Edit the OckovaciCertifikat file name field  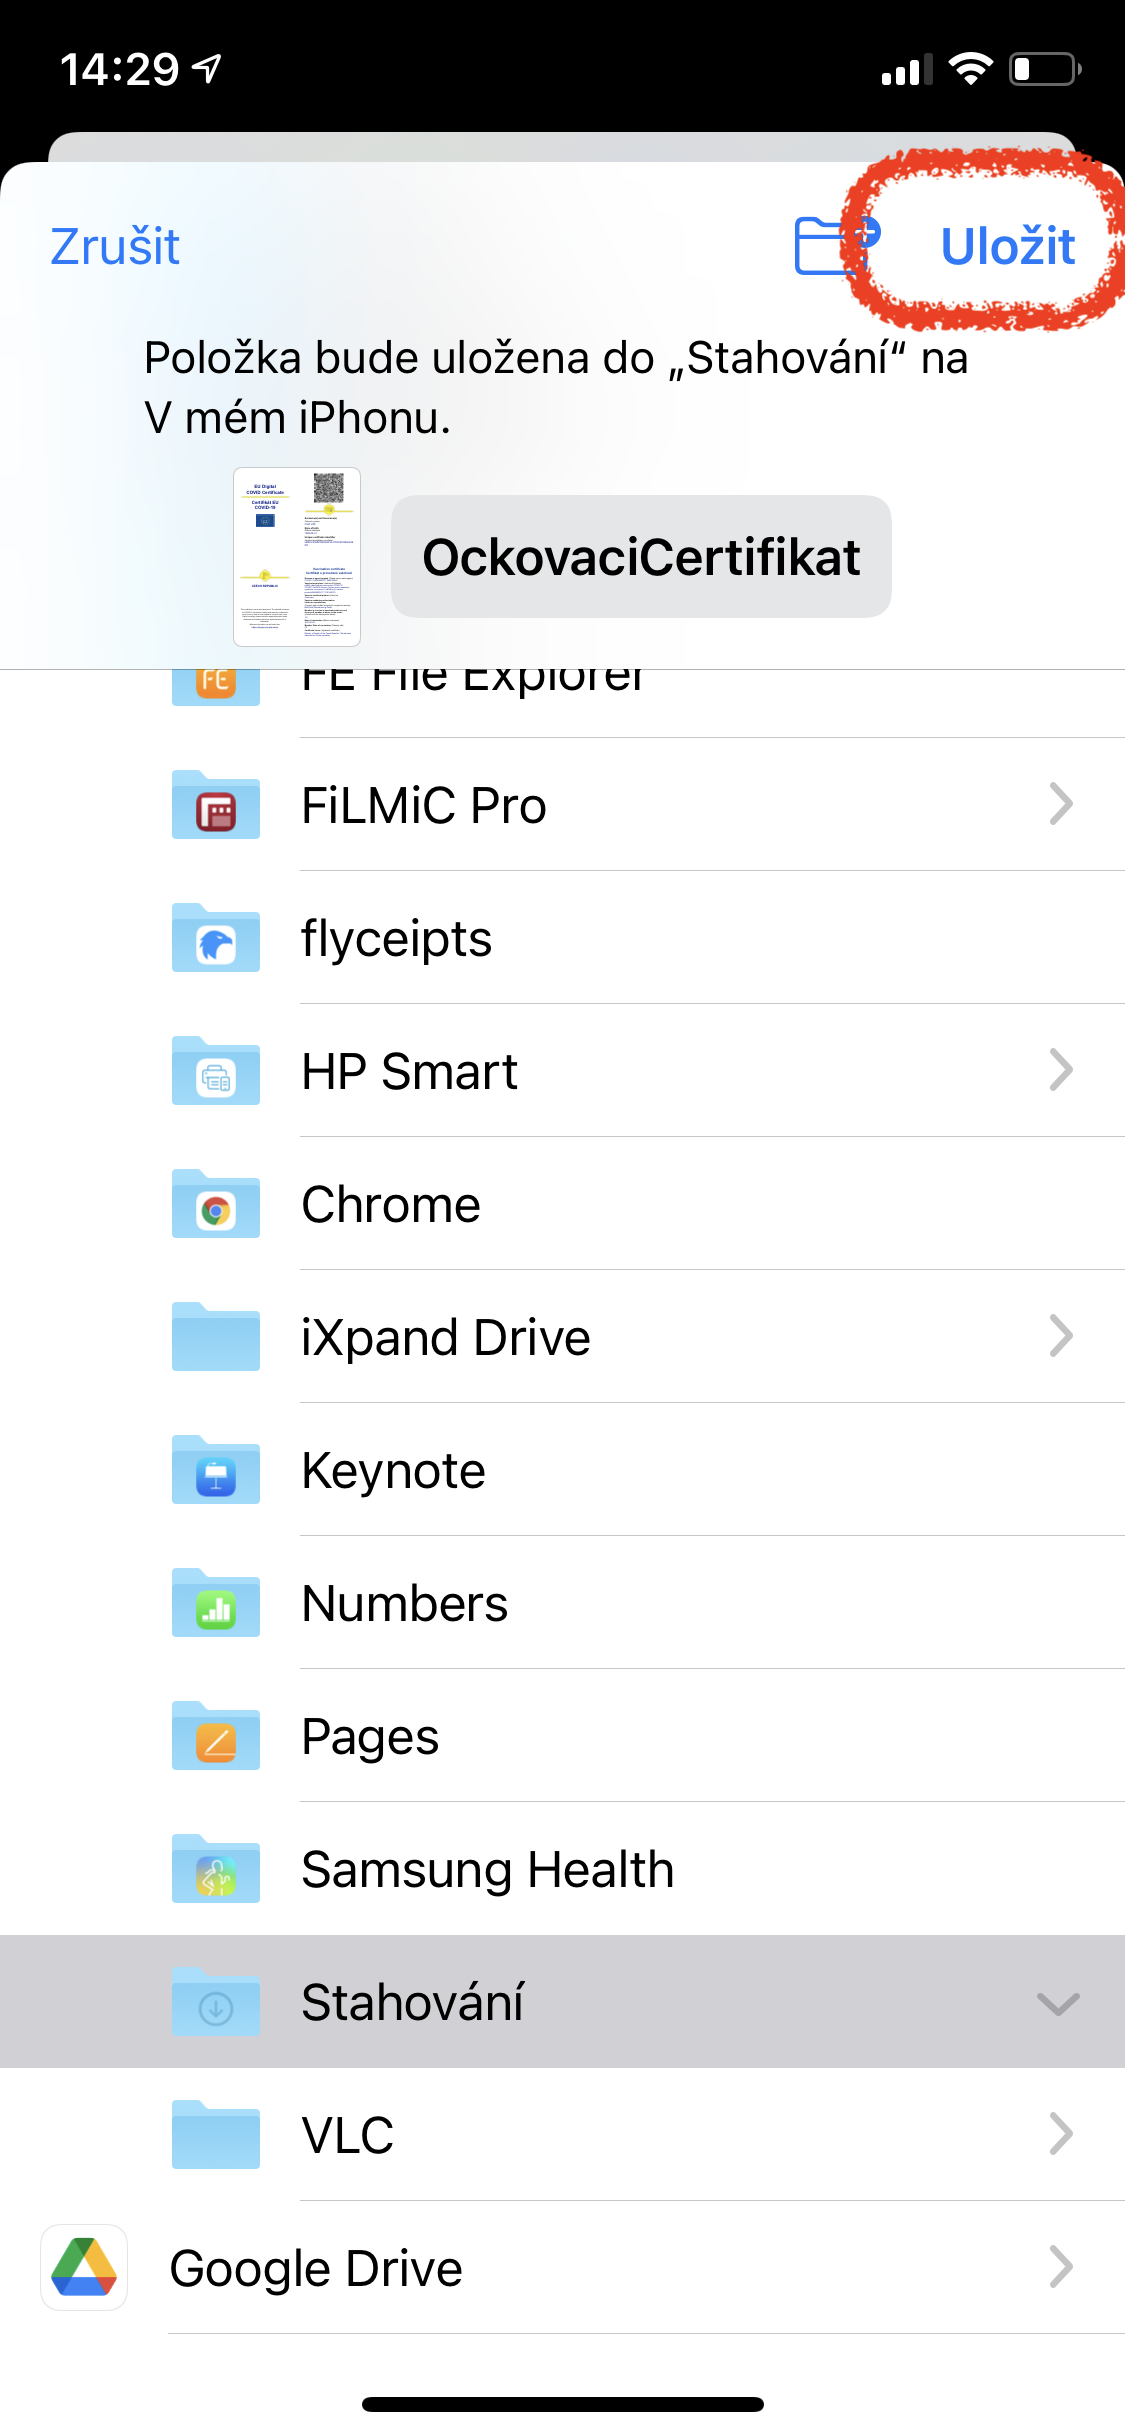pyautogui.click(x=641, y=557)
